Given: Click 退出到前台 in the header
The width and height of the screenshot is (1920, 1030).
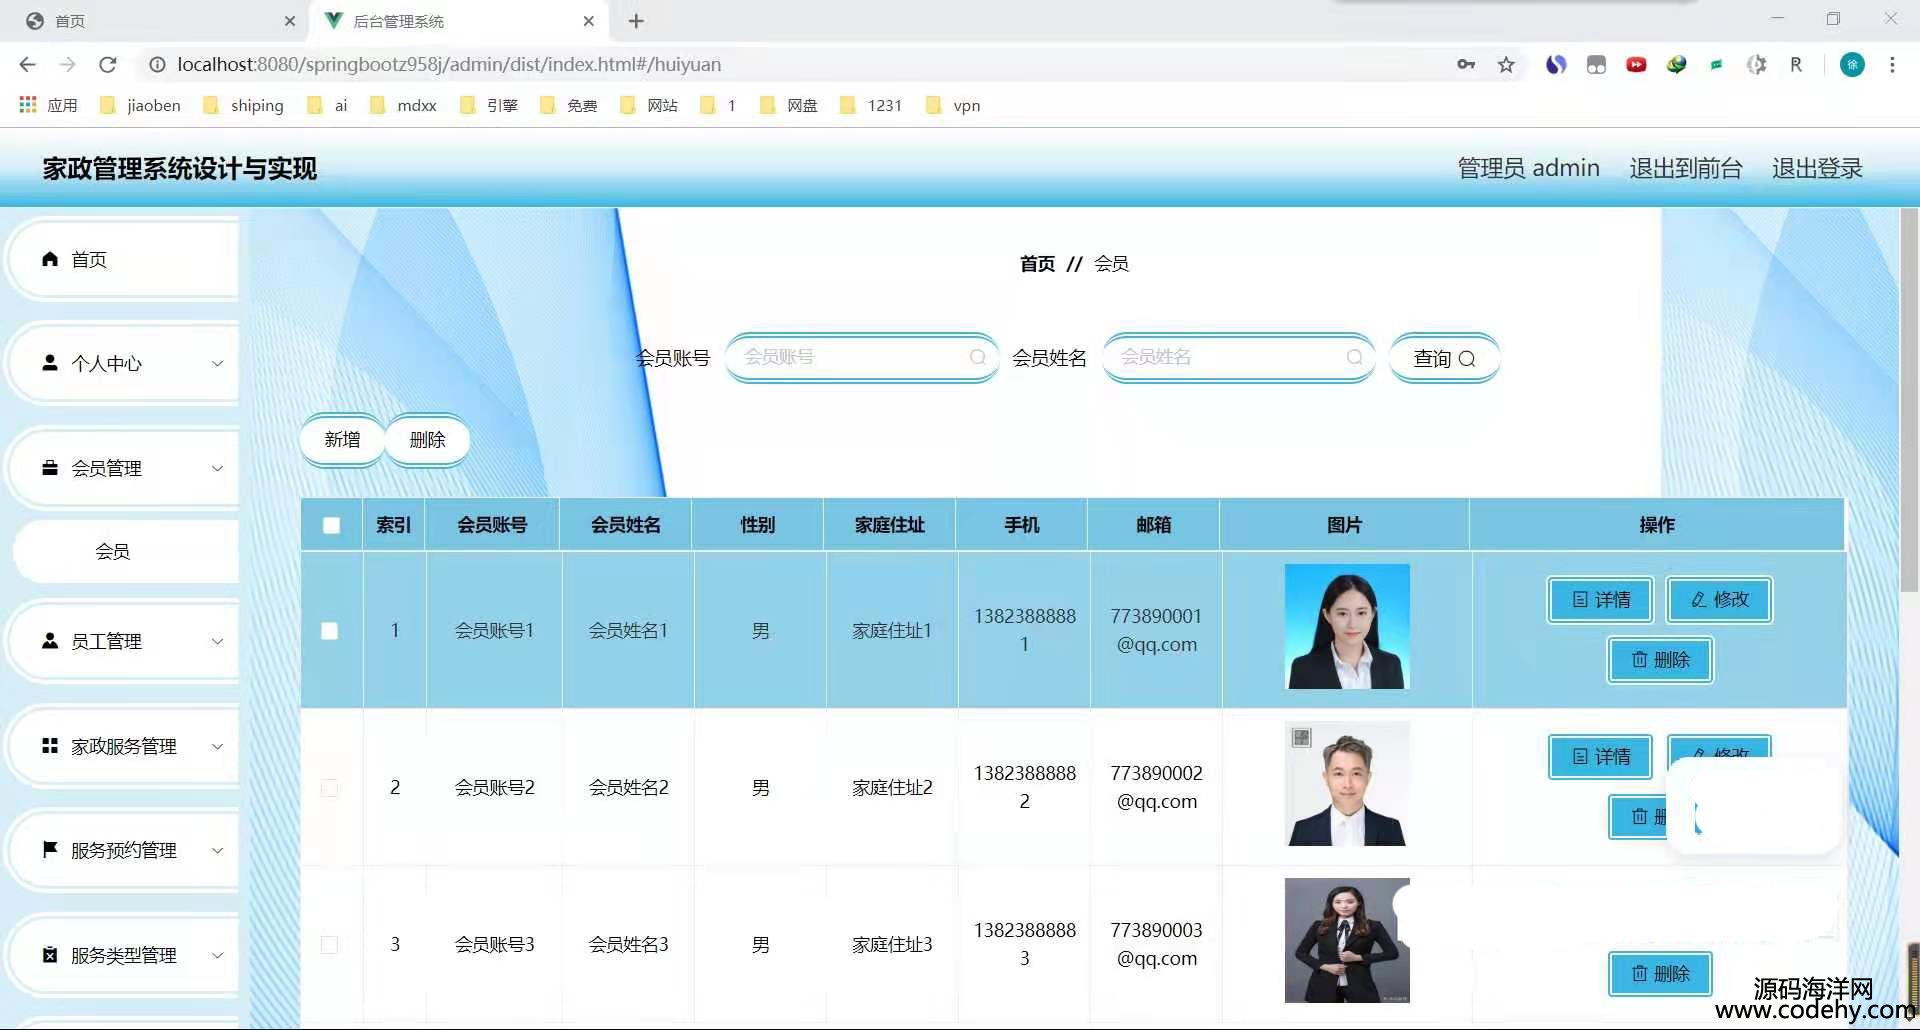Looking at the screenshot, I should point(1686,168).
